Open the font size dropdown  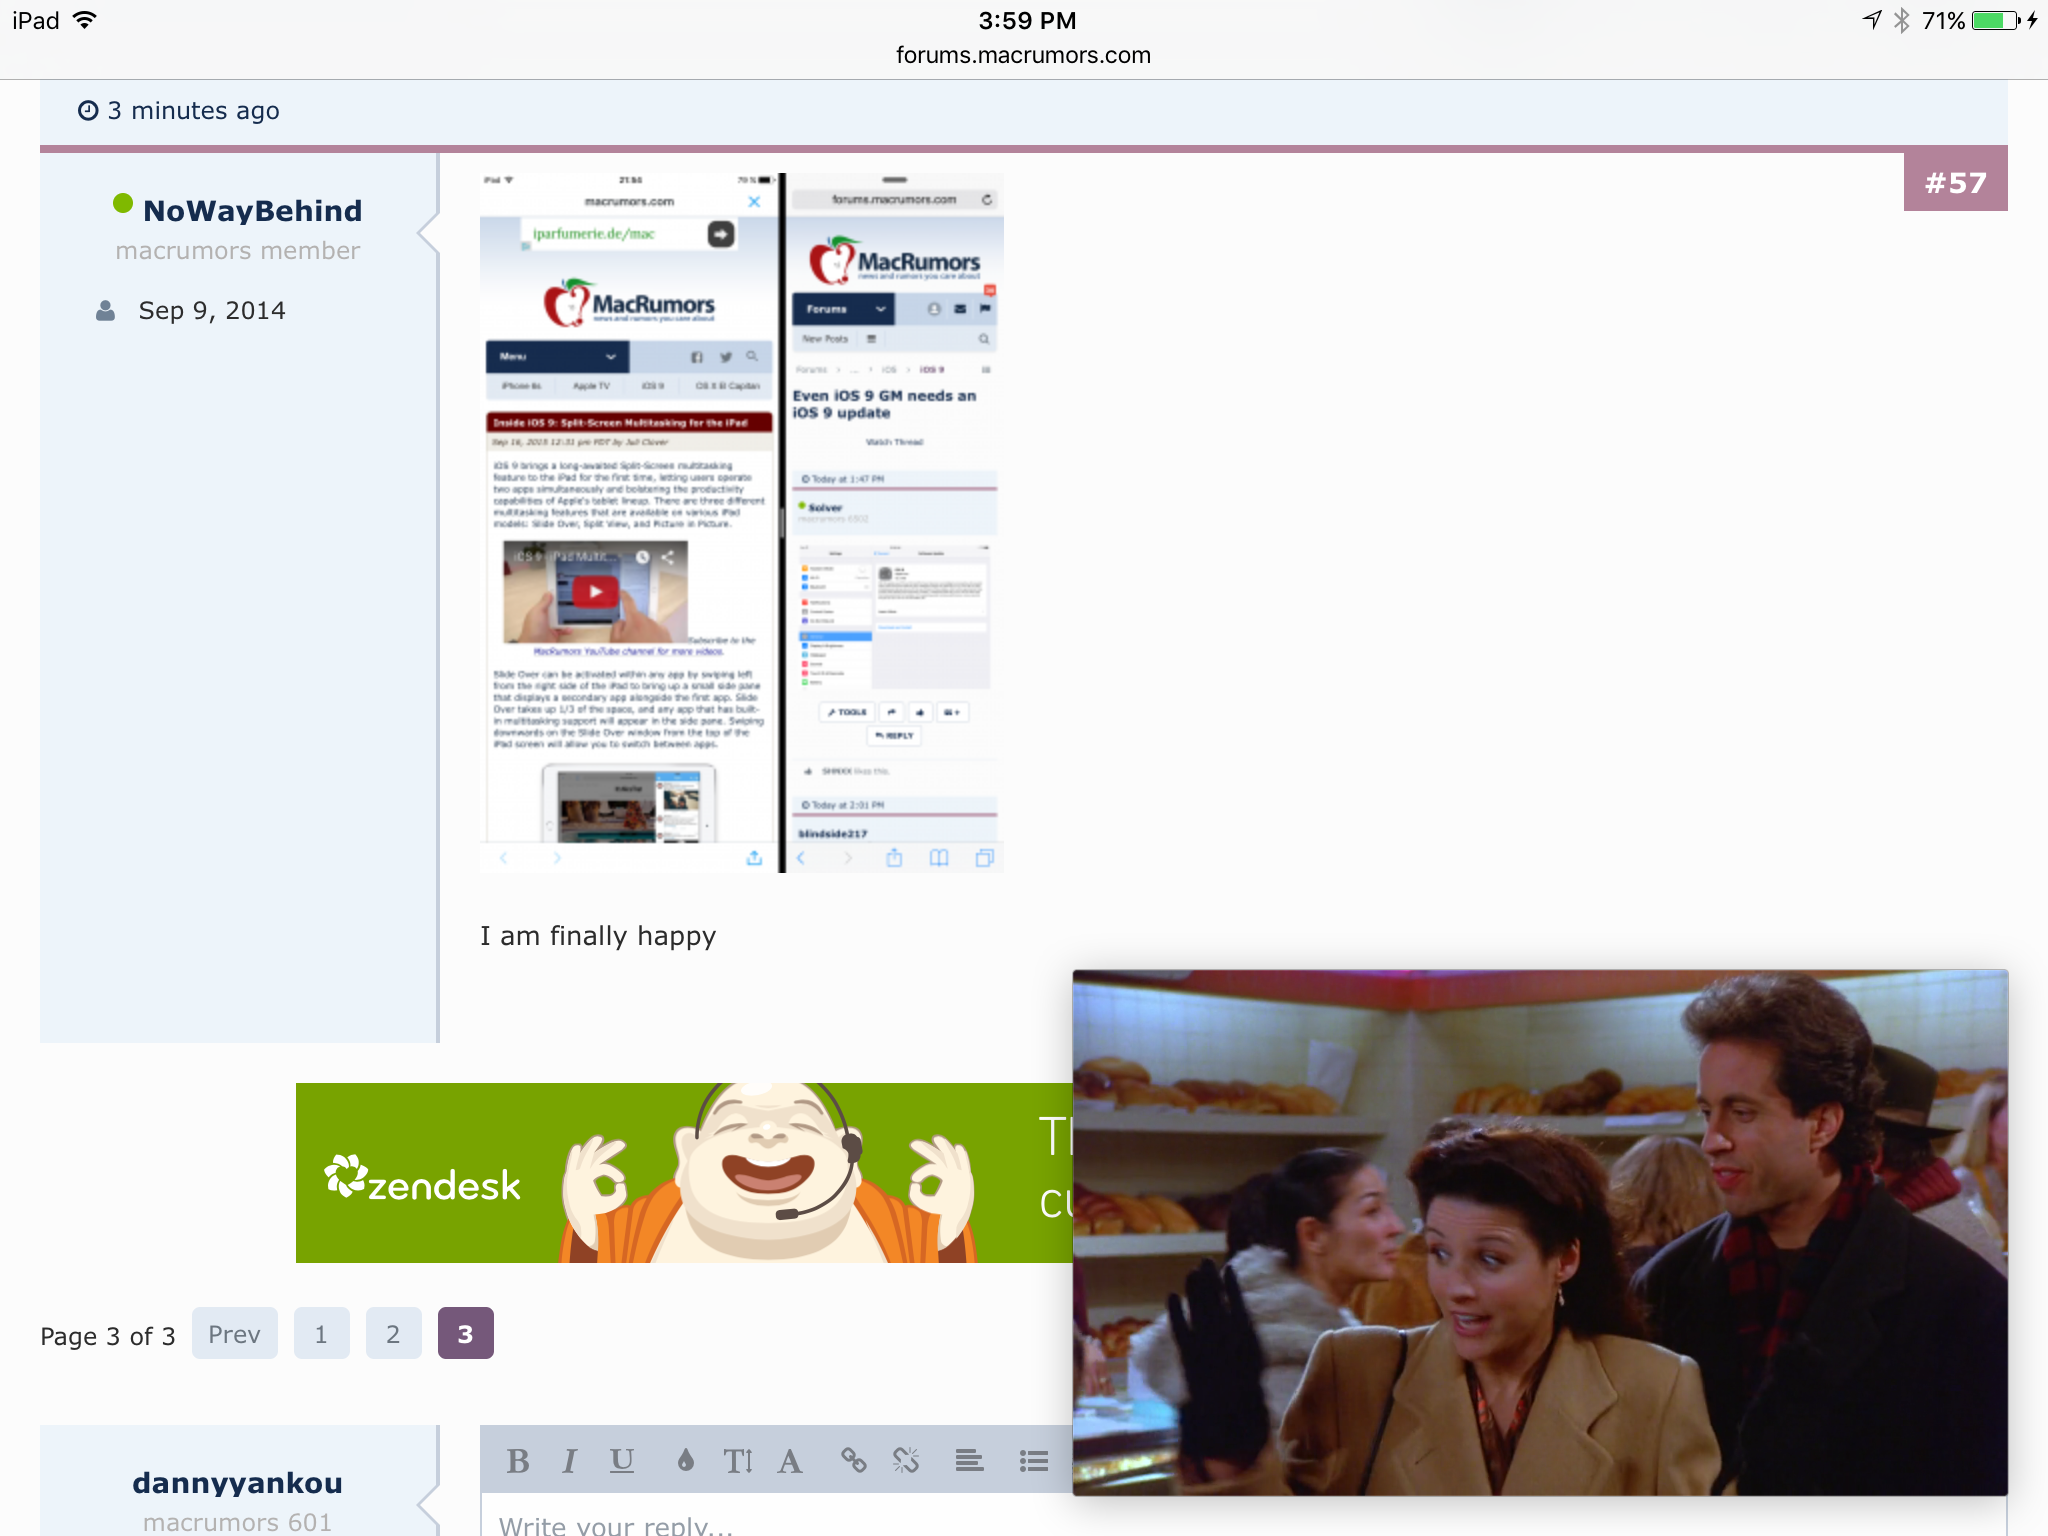tap(737, 1461)
